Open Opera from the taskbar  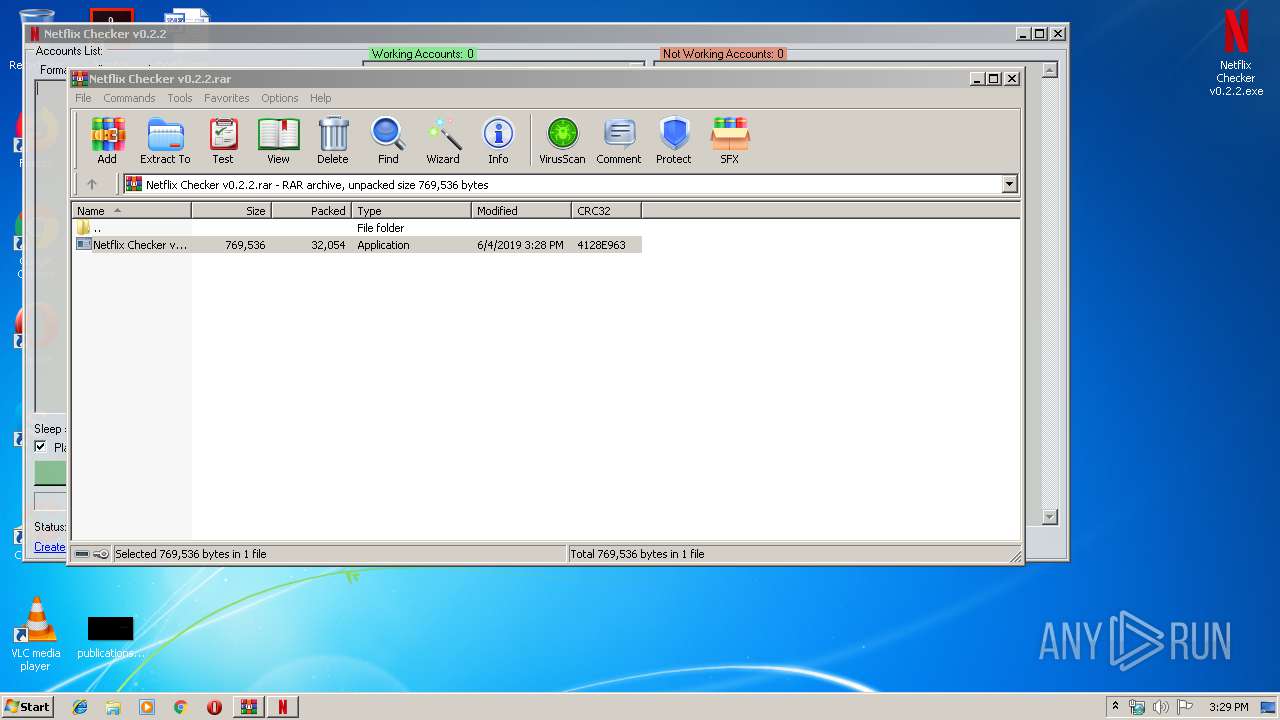pyautogui.click(x=214, y=707)
